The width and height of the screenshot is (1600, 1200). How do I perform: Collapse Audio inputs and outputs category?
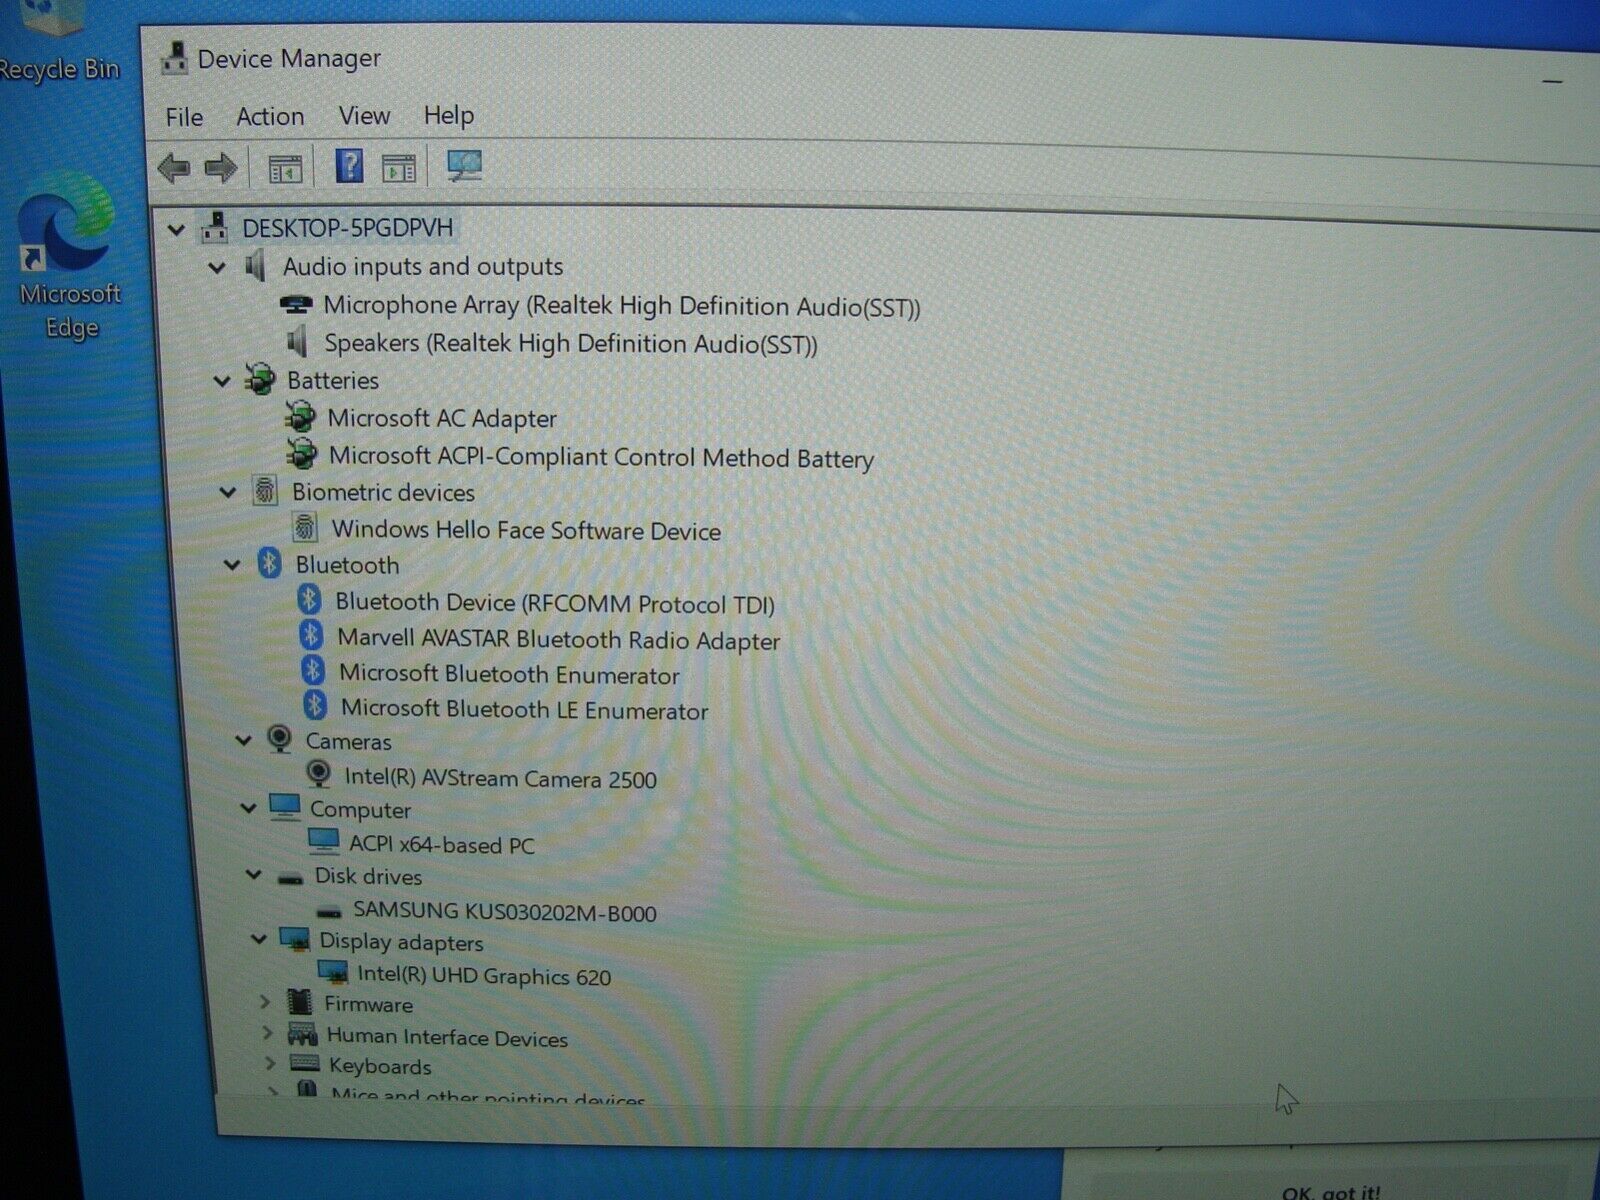pyautogui.click(x=217, y=267)
